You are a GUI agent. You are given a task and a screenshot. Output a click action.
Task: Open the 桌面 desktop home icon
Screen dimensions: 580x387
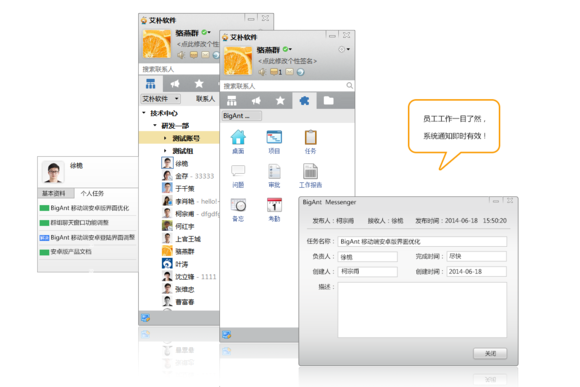(x=238, y=137)
